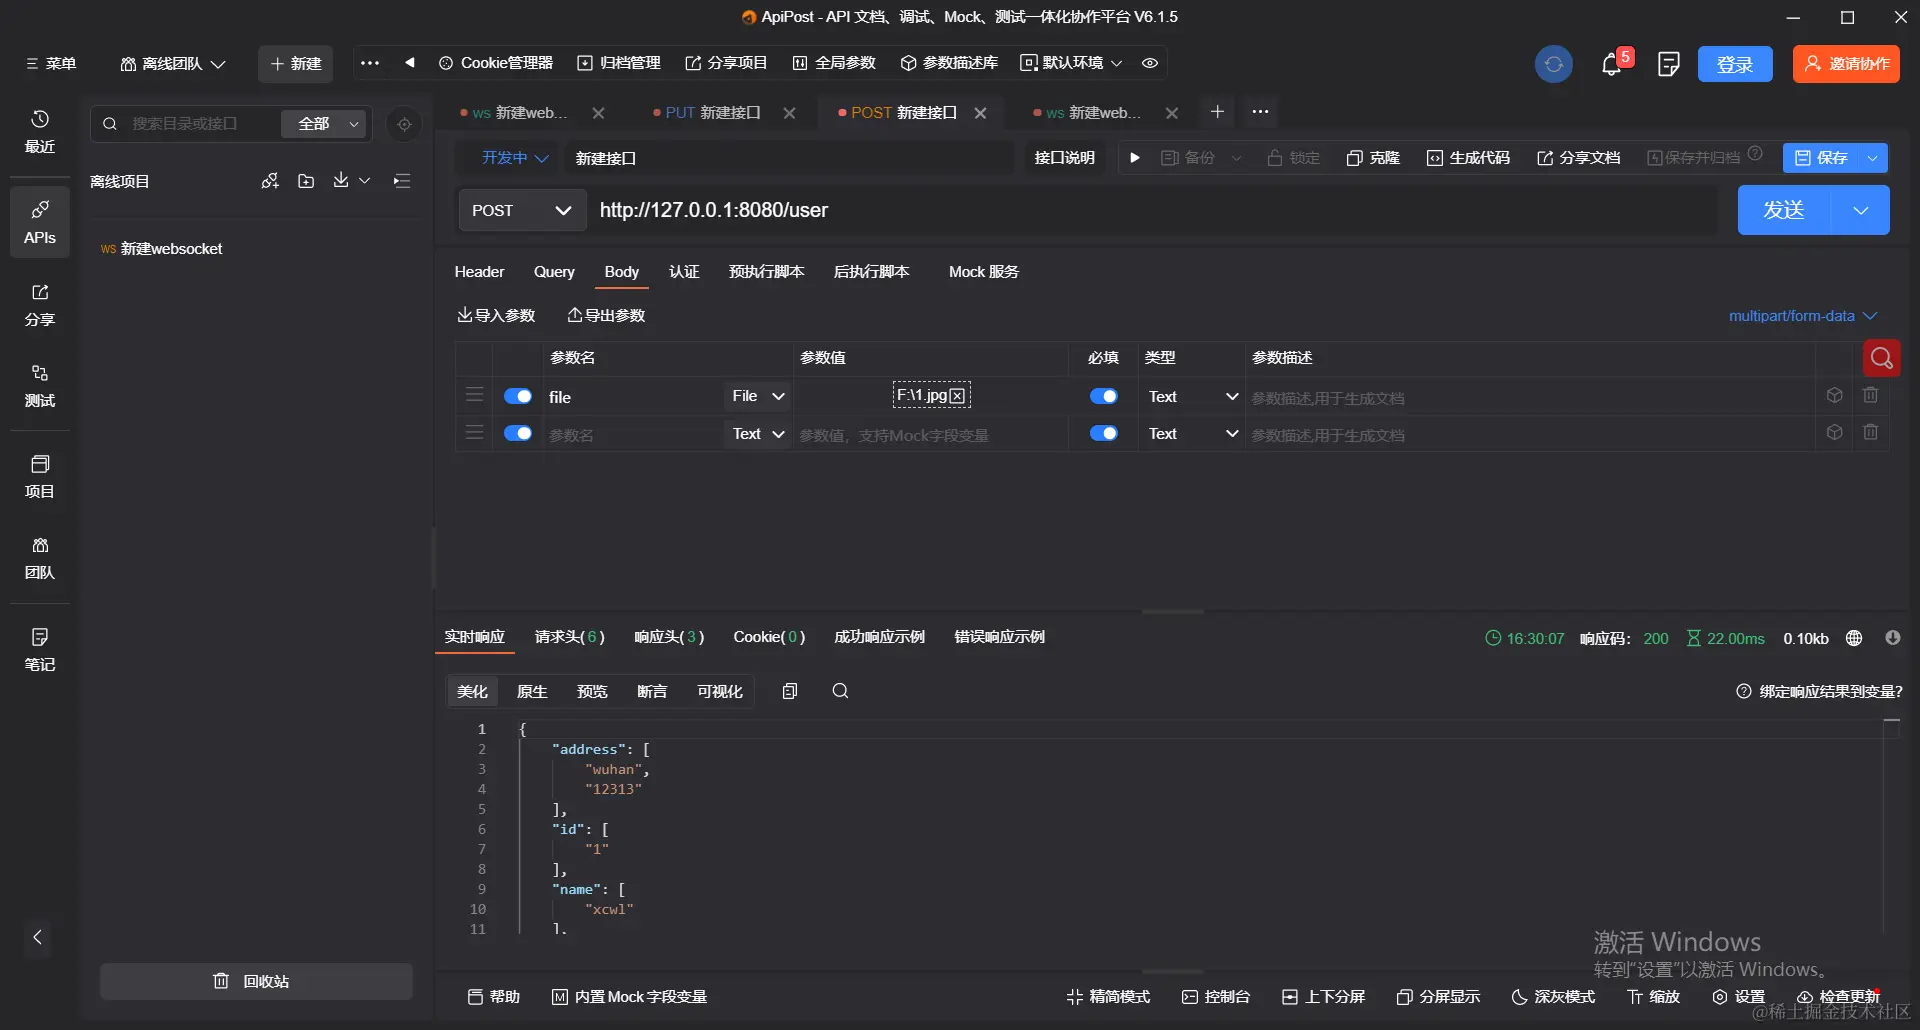Screen dimensions: 1920x1030
Task: Open notifications bell with 5 badge
Action: (x=1612, y=64)
